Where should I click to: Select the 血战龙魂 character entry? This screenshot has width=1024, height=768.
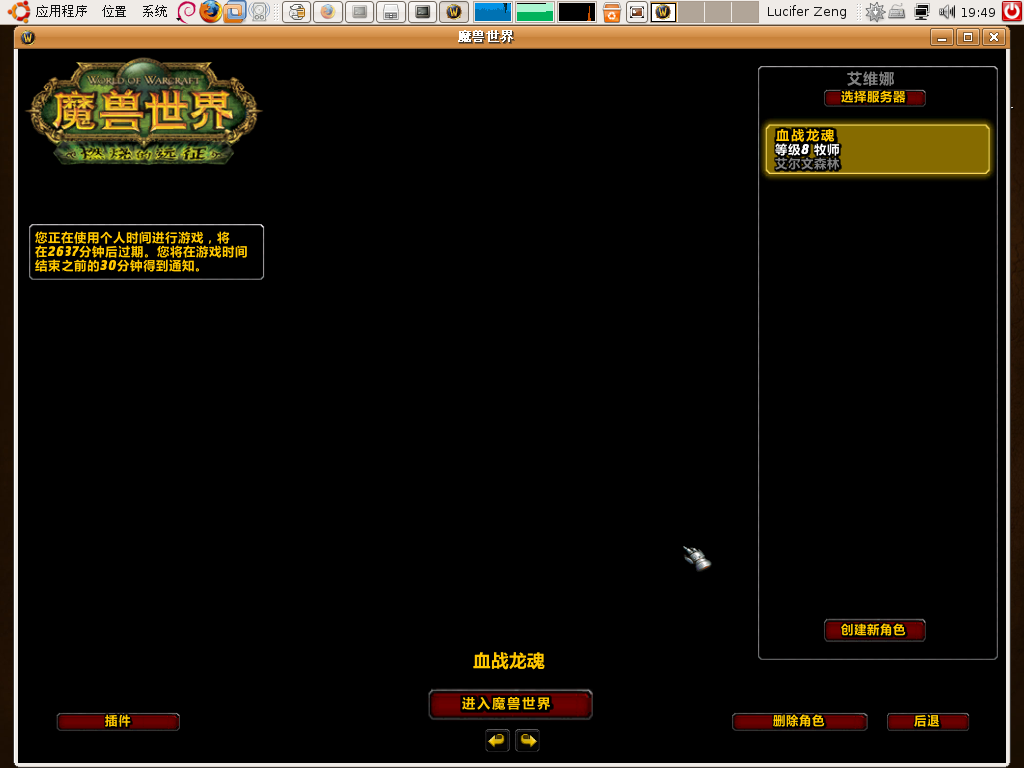point(877,150)
